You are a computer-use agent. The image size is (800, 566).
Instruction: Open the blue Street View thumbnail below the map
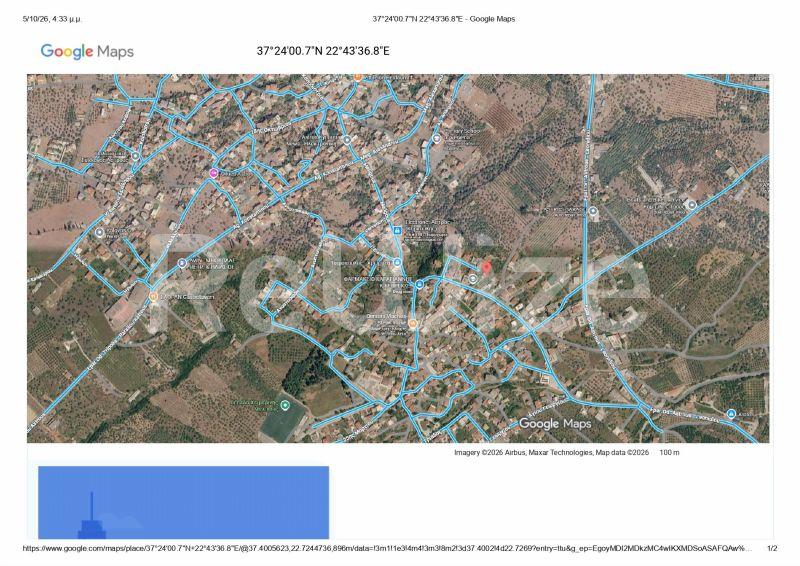pyautogui.click(x=184, y=502)
